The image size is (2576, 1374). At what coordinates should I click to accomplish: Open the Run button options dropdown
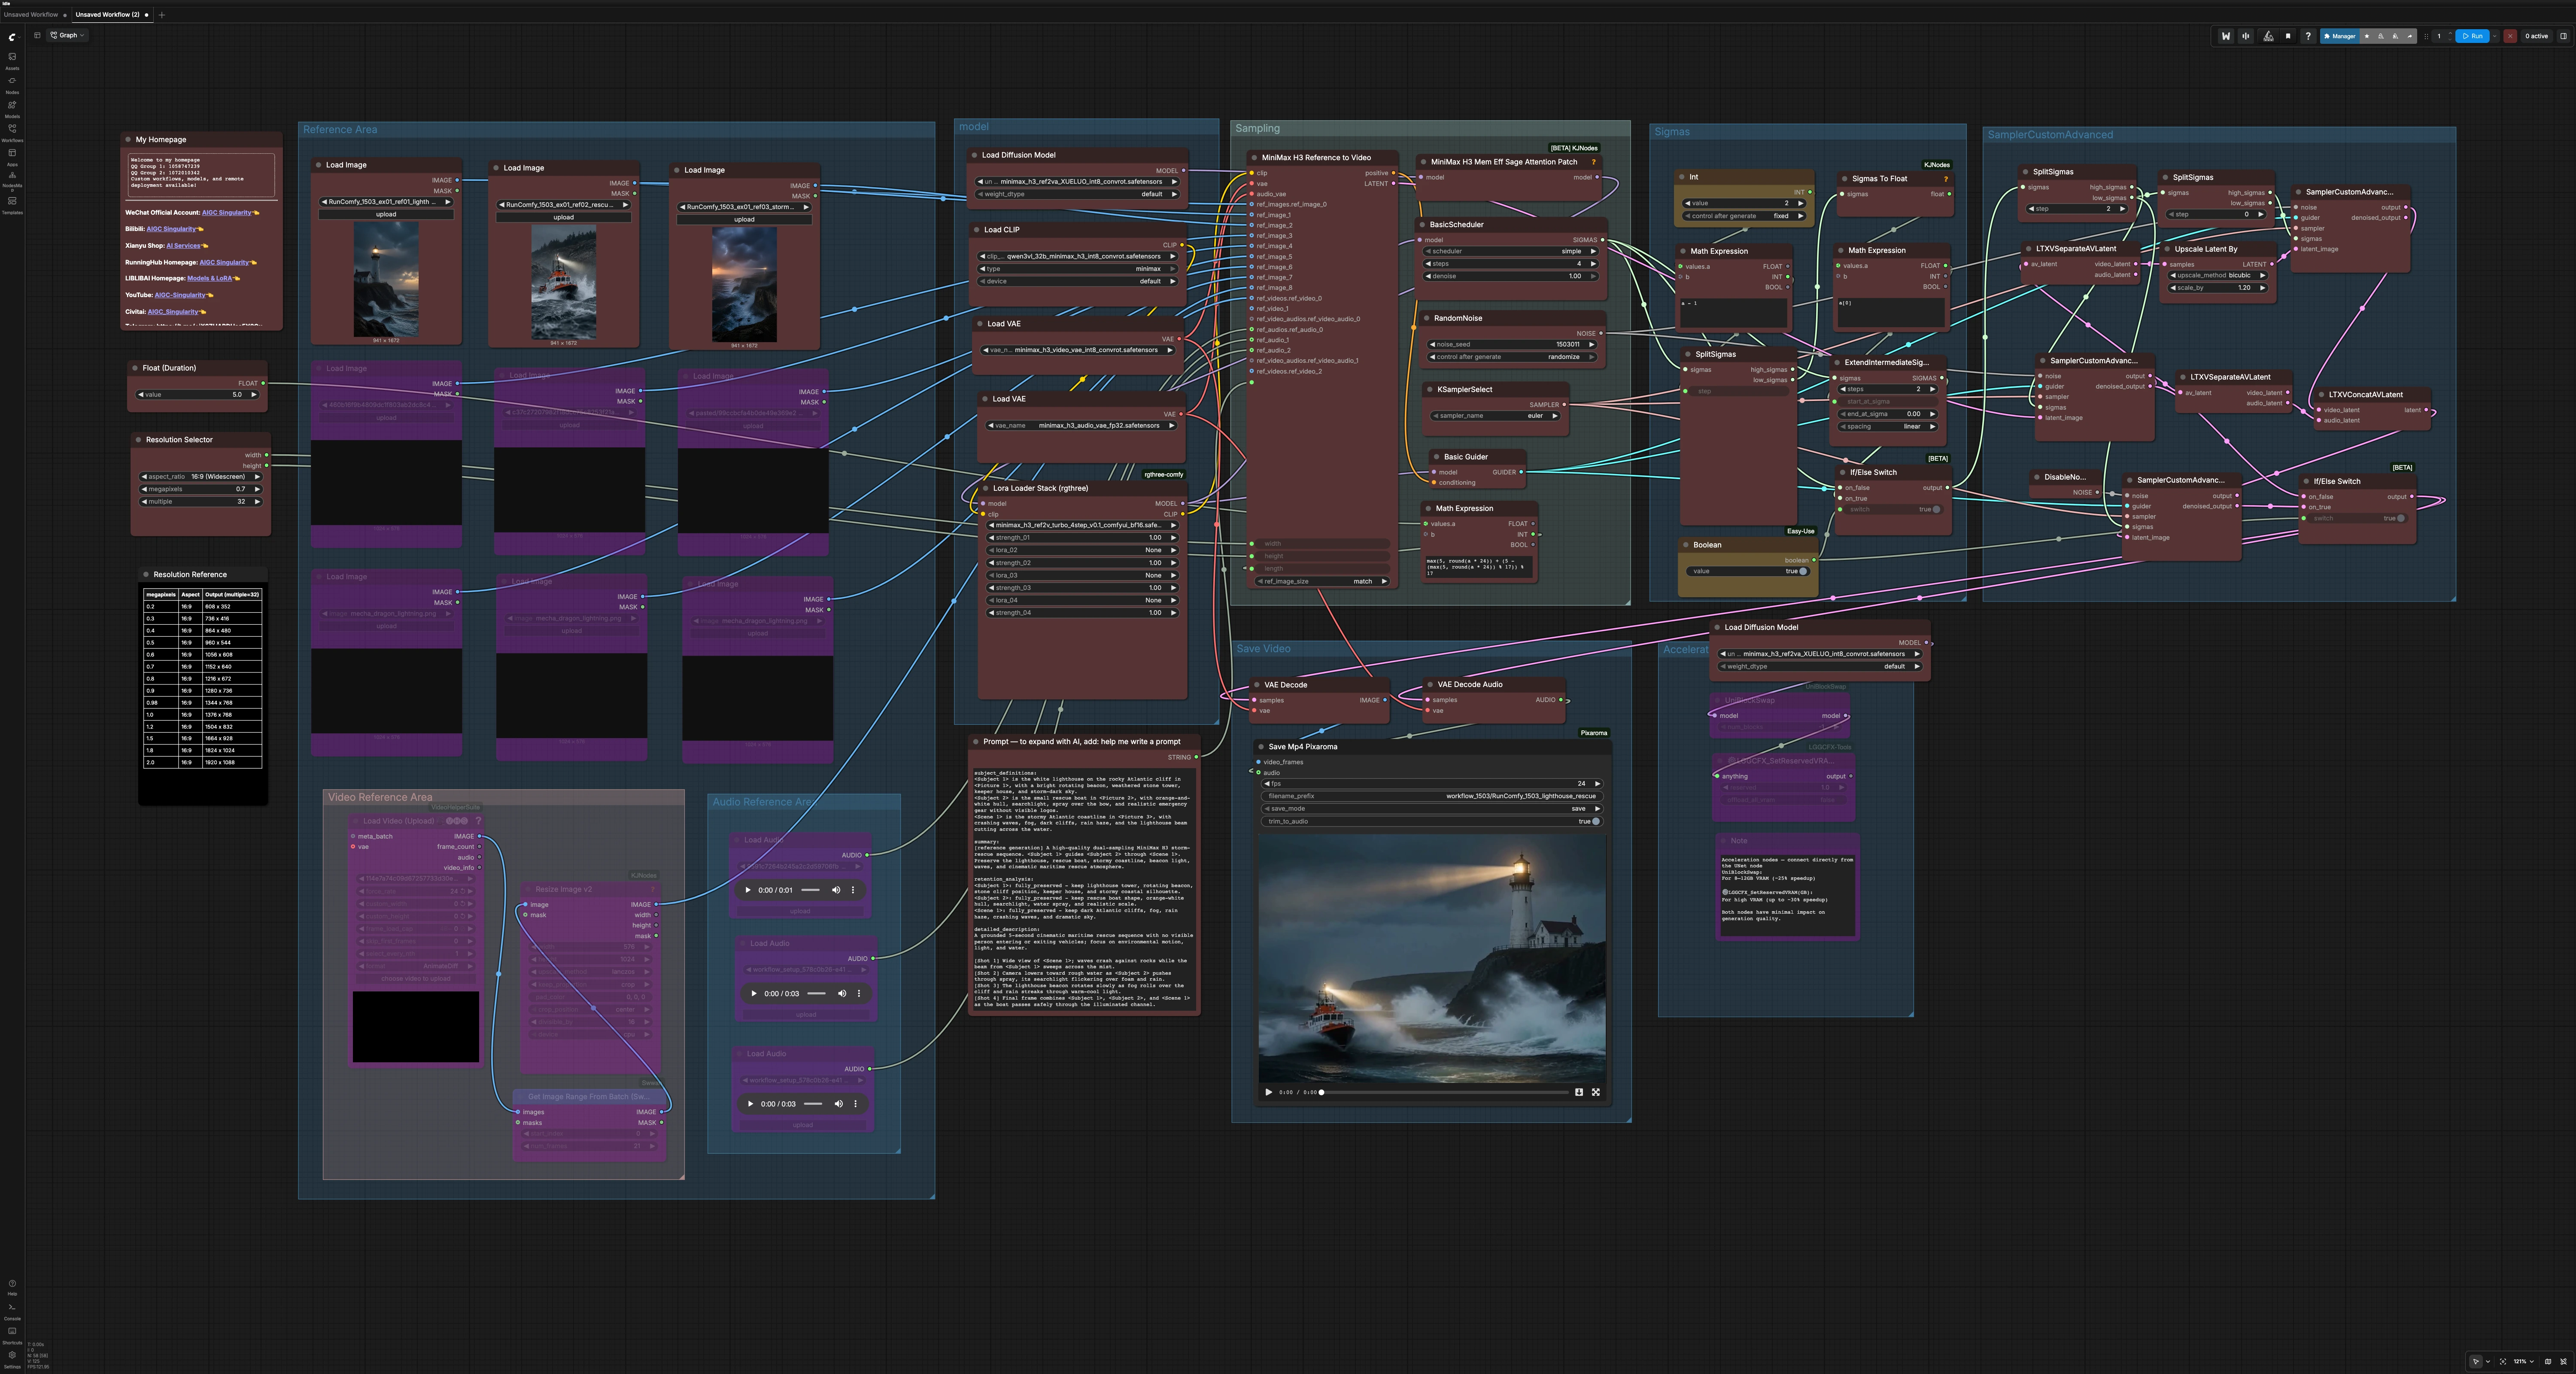click(x=2495, y=36)
